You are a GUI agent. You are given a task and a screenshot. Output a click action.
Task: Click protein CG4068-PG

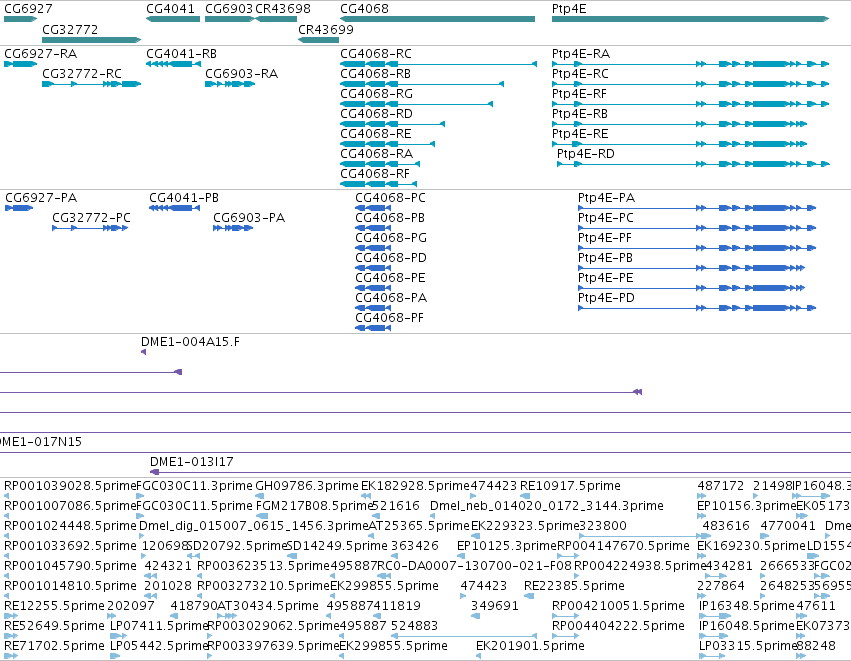click(x=373, y=249)
